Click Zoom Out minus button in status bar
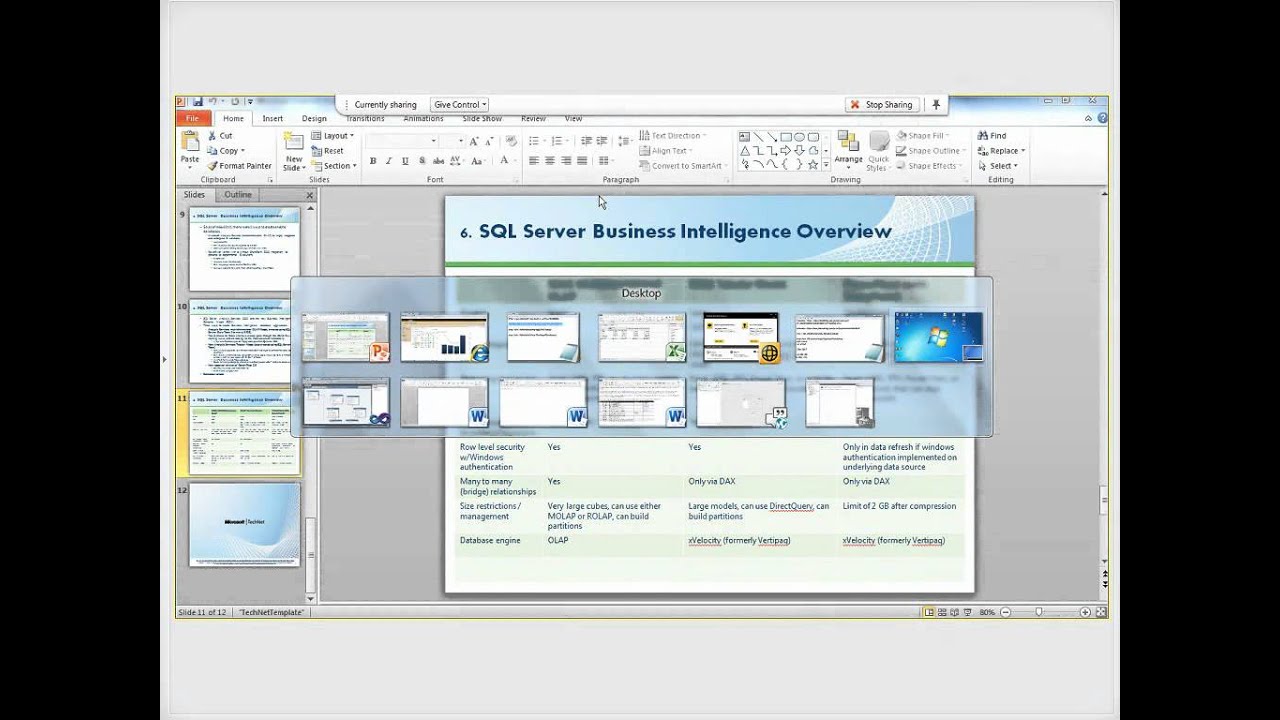This screenshot has width=1280, height=720. coord(1005,612)
